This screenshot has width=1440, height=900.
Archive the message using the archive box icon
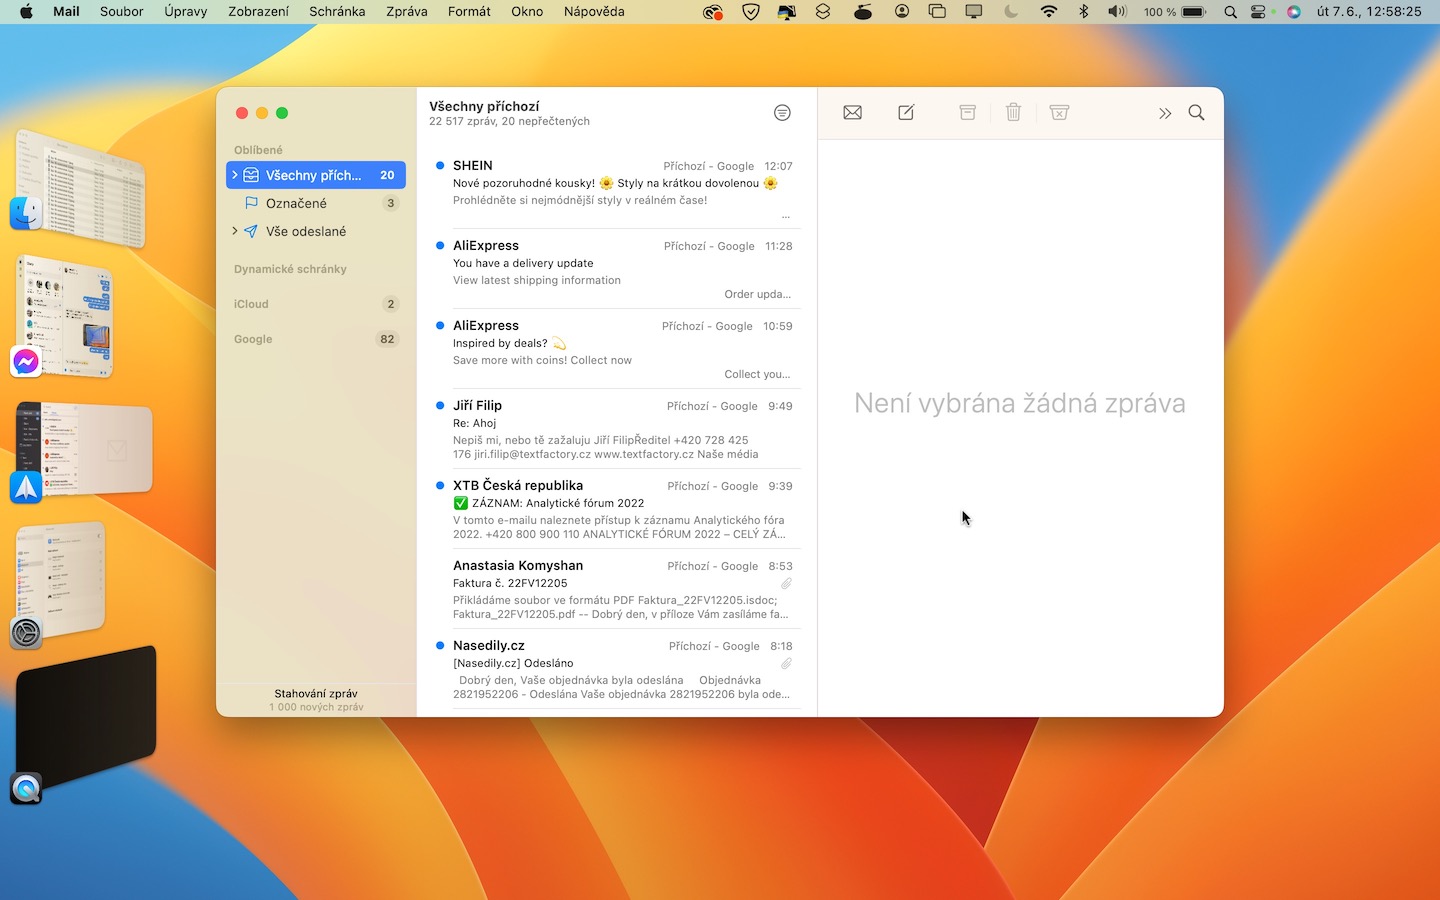[x=967, y=113]
